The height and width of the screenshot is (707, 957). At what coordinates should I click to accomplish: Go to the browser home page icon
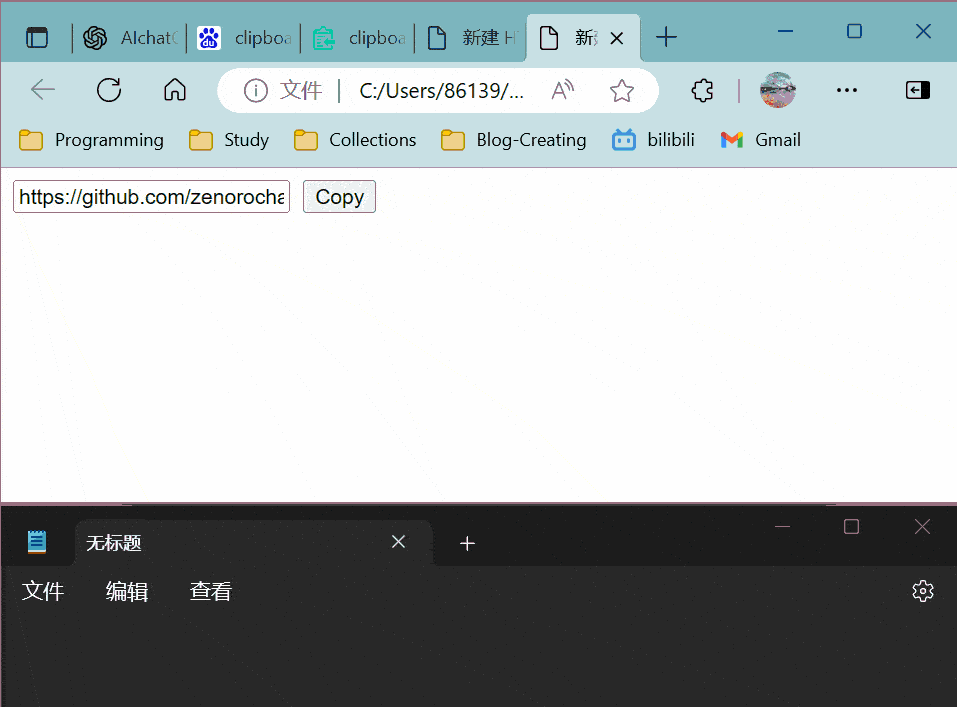tap(175, 91)
